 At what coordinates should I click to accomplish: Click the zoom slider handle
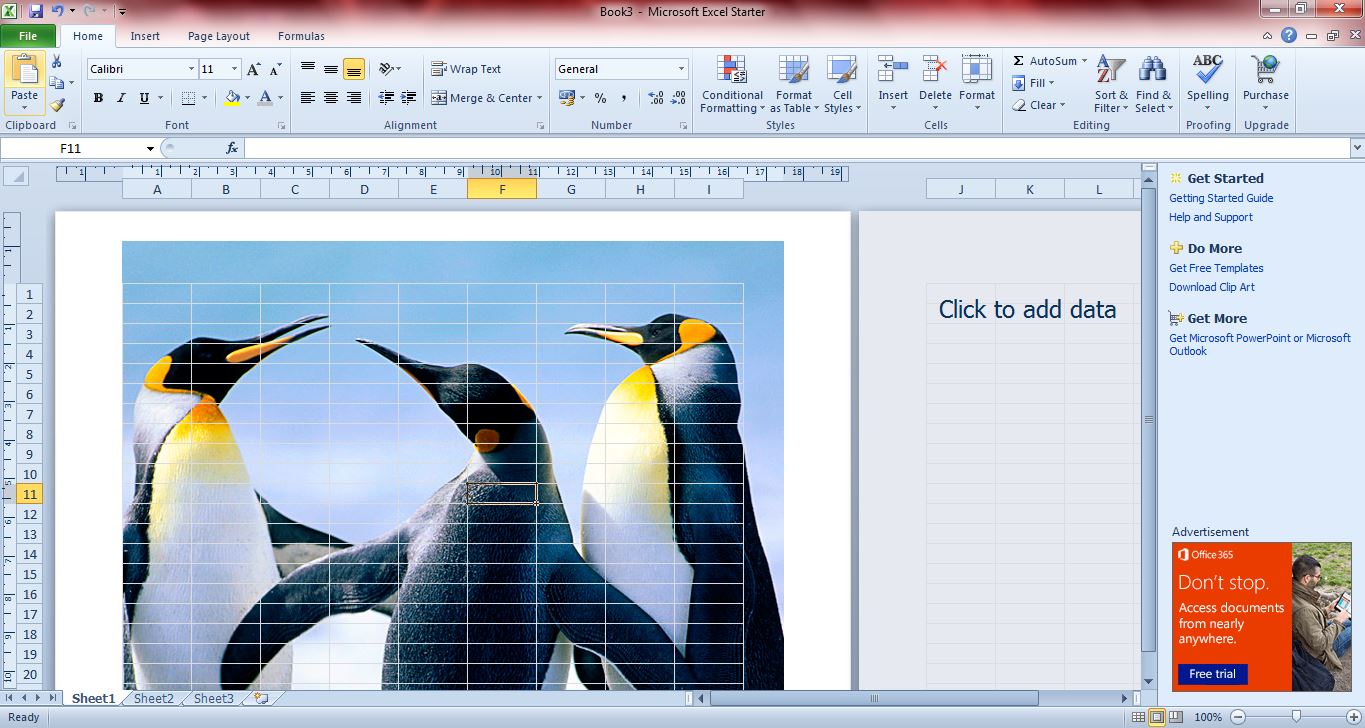[1296, 717]
